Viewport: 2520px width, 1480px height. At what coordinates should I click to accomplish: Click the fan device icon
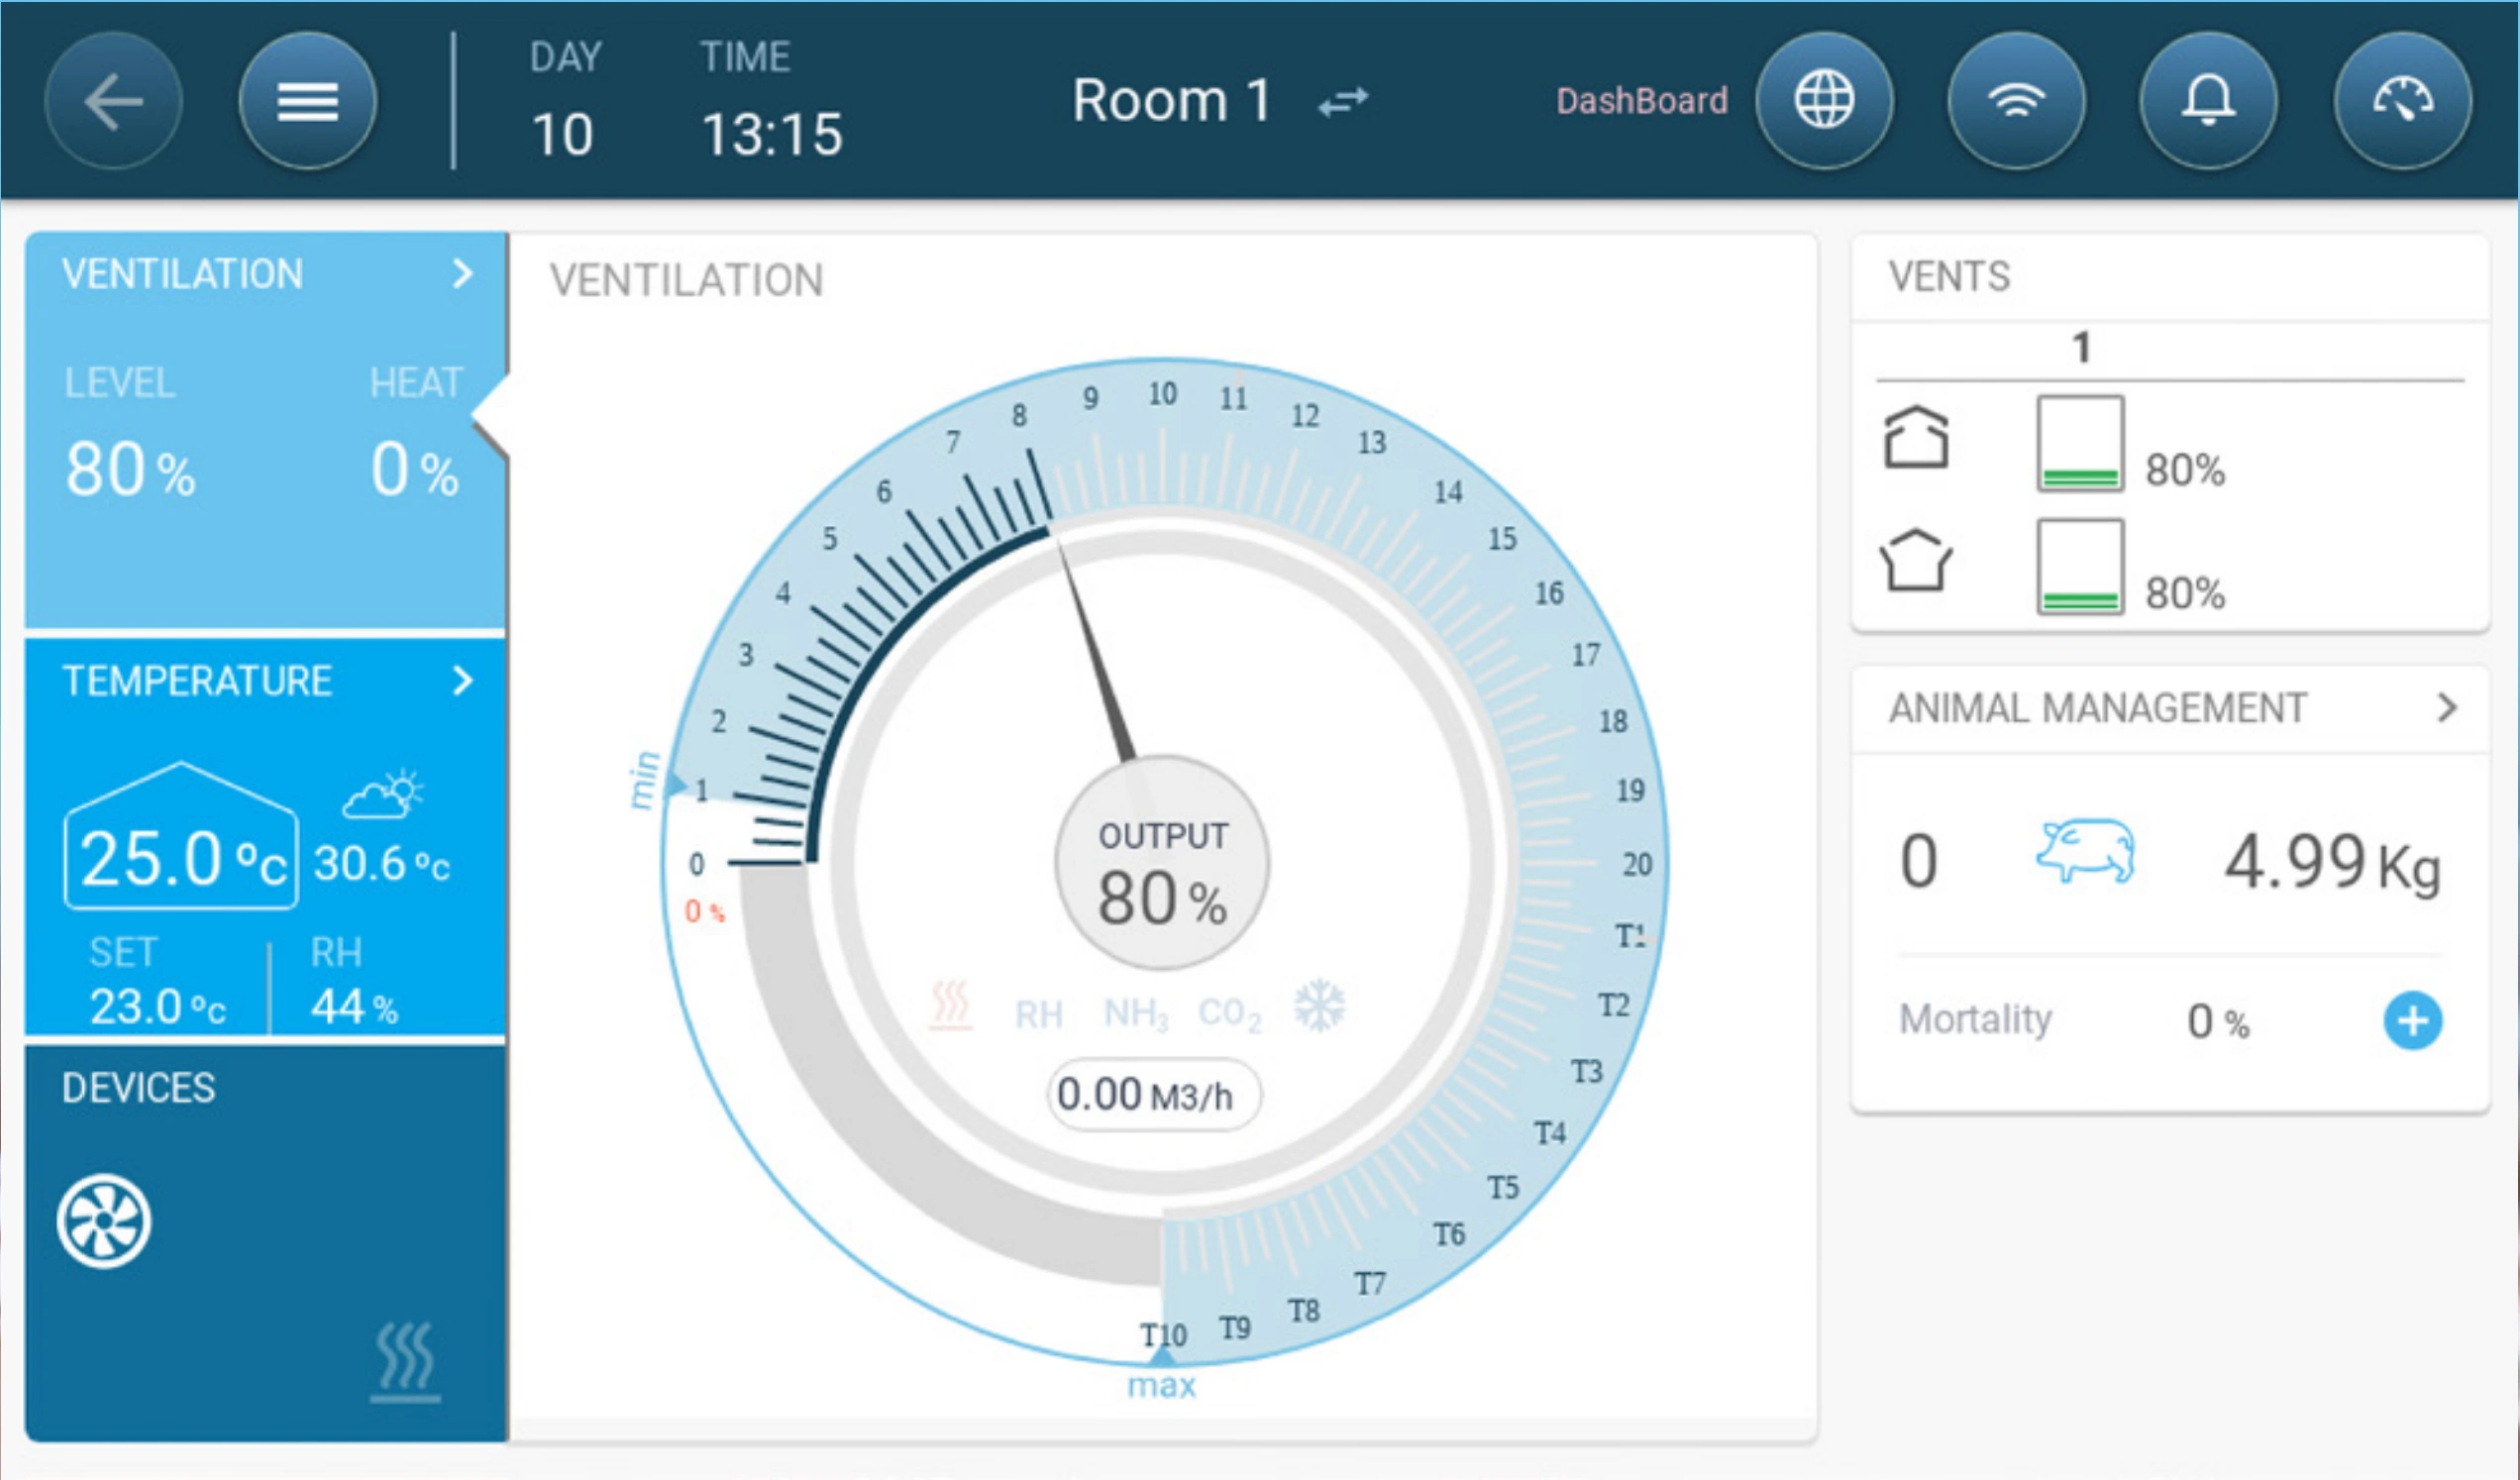pyautogui.click(x=104, y=1221)
